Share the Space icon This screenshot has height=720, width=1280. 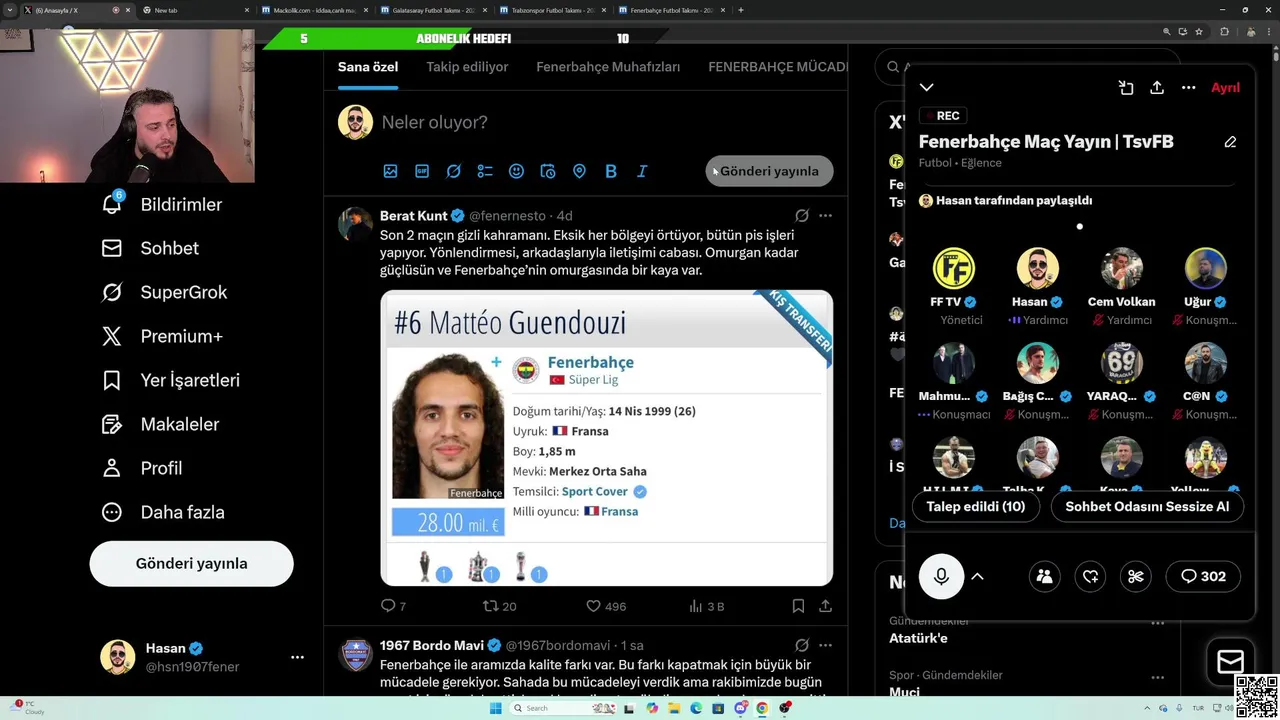pyautogui.click(x=1157, y=88)
